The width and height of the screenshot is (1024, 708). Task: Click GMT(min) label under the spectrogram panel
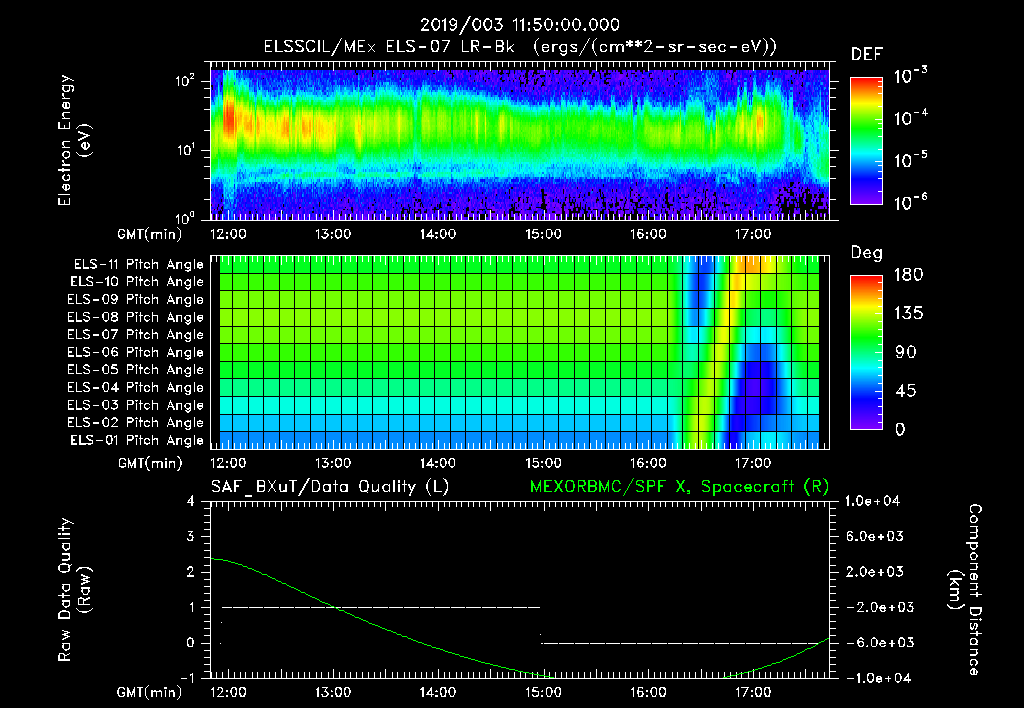coord(150,234)
